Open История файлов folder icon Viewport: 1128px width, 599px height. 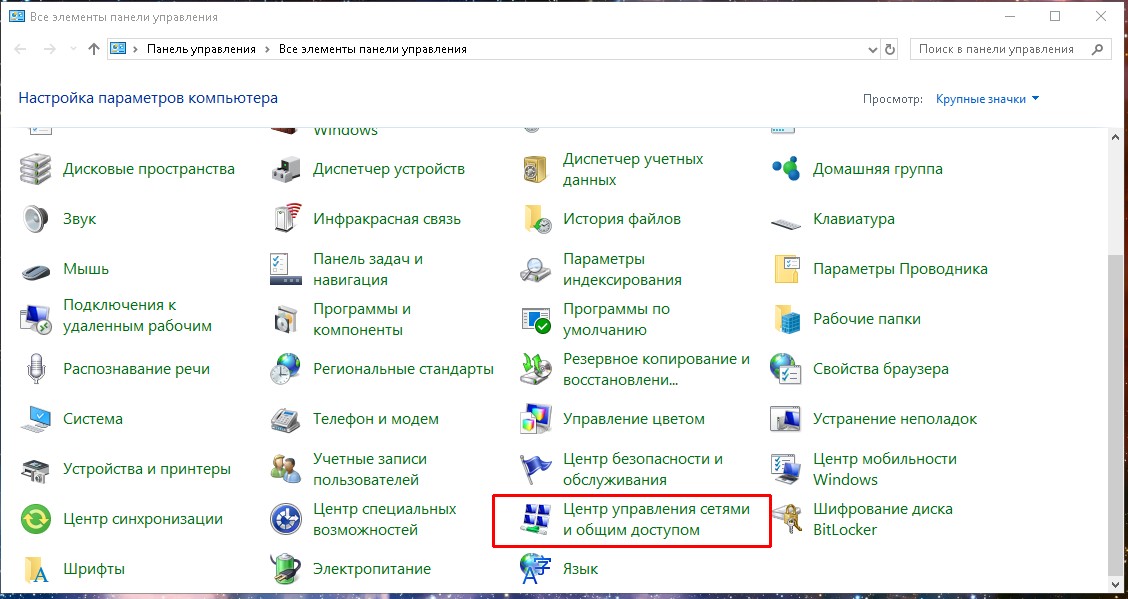pos(535,219)
